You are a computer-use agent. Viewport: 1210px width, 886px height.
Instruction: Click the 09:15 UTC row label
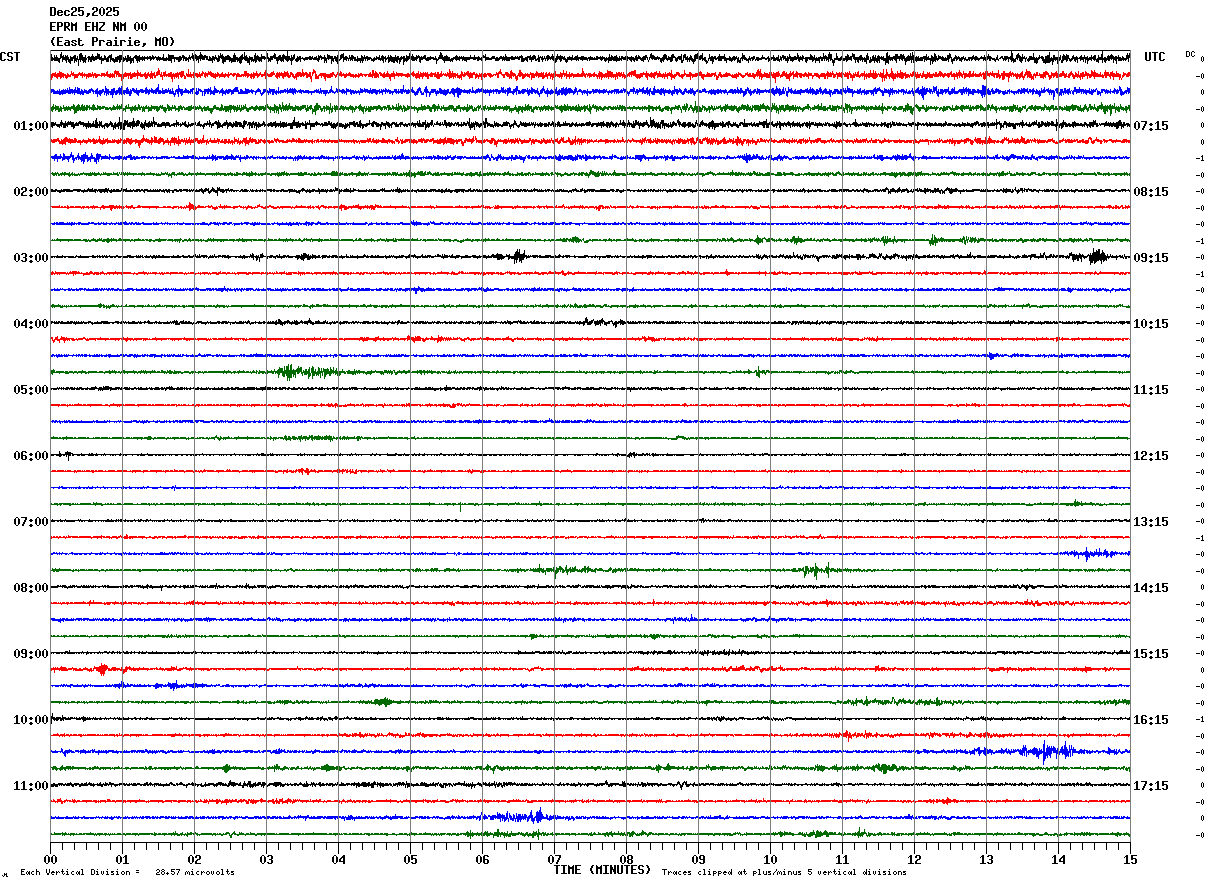tap(1152, 258)
